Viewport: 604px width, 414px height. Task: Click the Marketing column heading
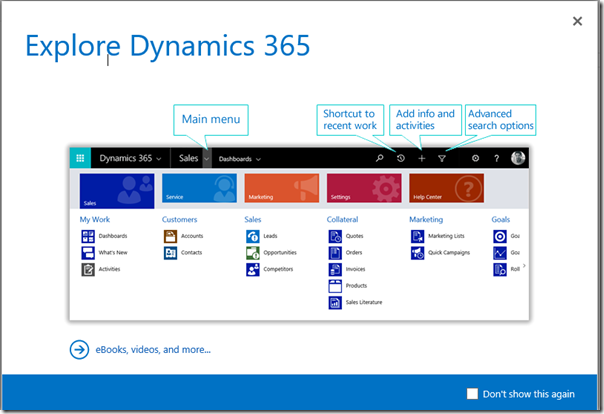(x=426, y=220)
